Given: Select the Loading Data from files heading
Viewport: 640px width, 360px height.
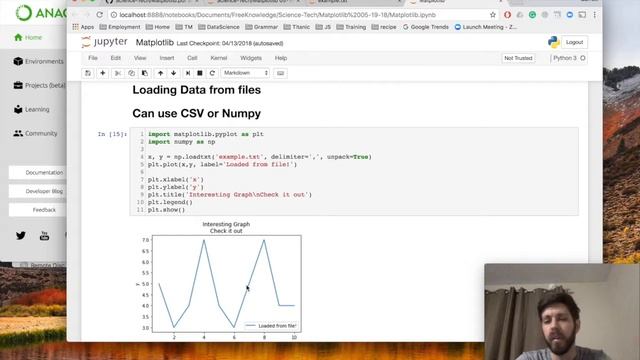Looking at the screenshot, I should pos(196,90).
